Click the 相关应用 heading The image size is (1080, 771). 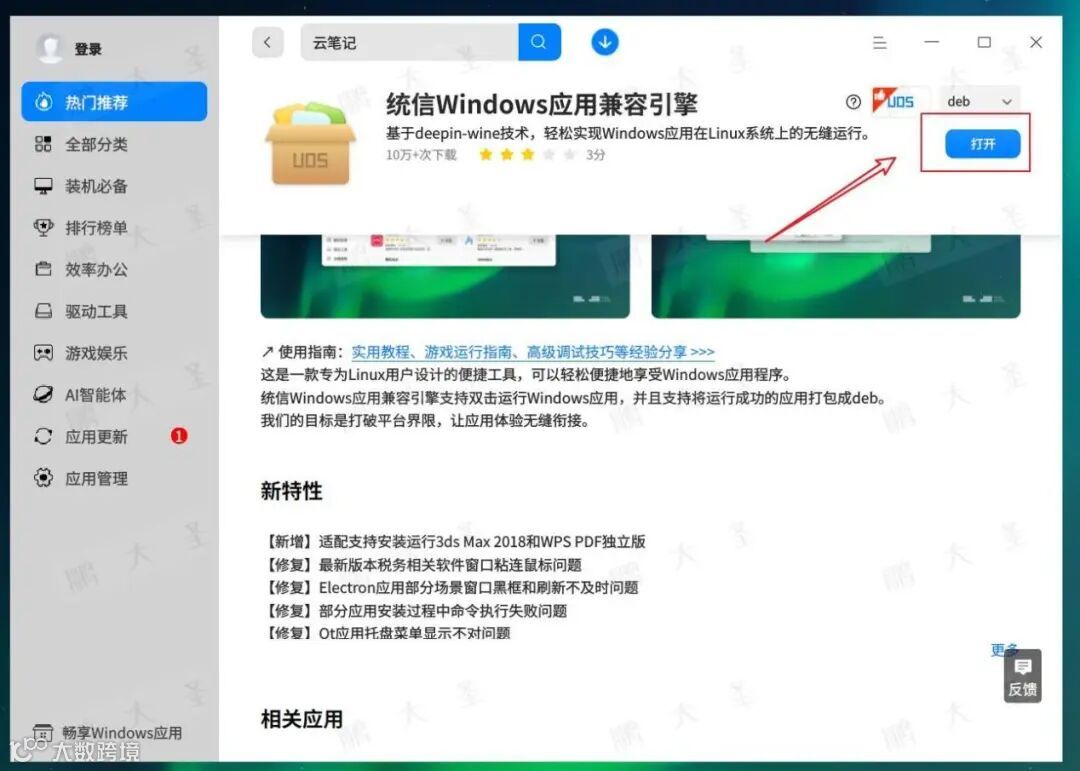point(302,719)
